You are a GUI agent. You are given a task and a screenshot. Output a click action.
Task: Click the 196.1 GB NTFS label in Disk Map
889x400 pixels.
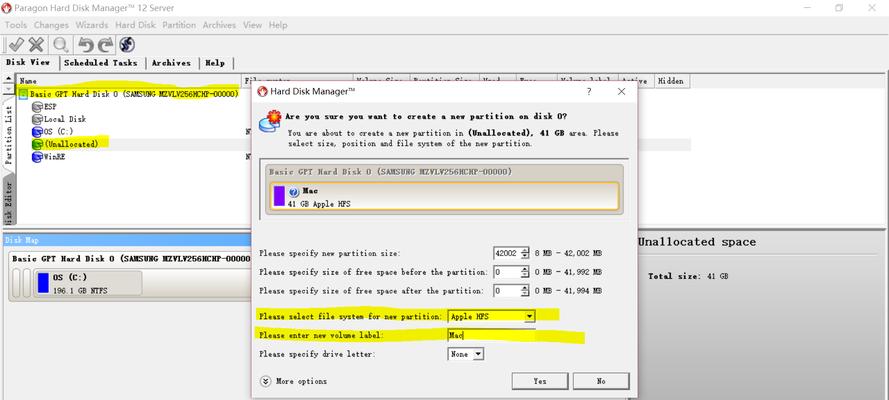(x=80, y=291)
